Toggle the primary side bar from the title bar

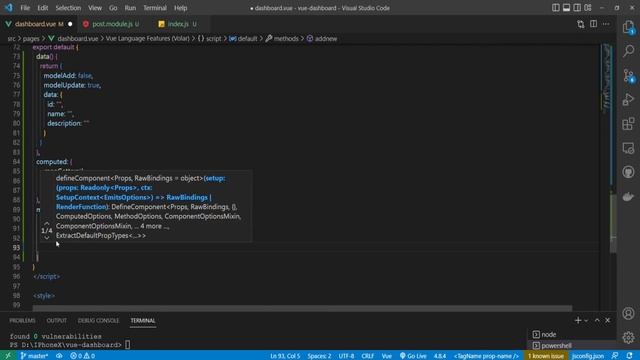[556, 8]
